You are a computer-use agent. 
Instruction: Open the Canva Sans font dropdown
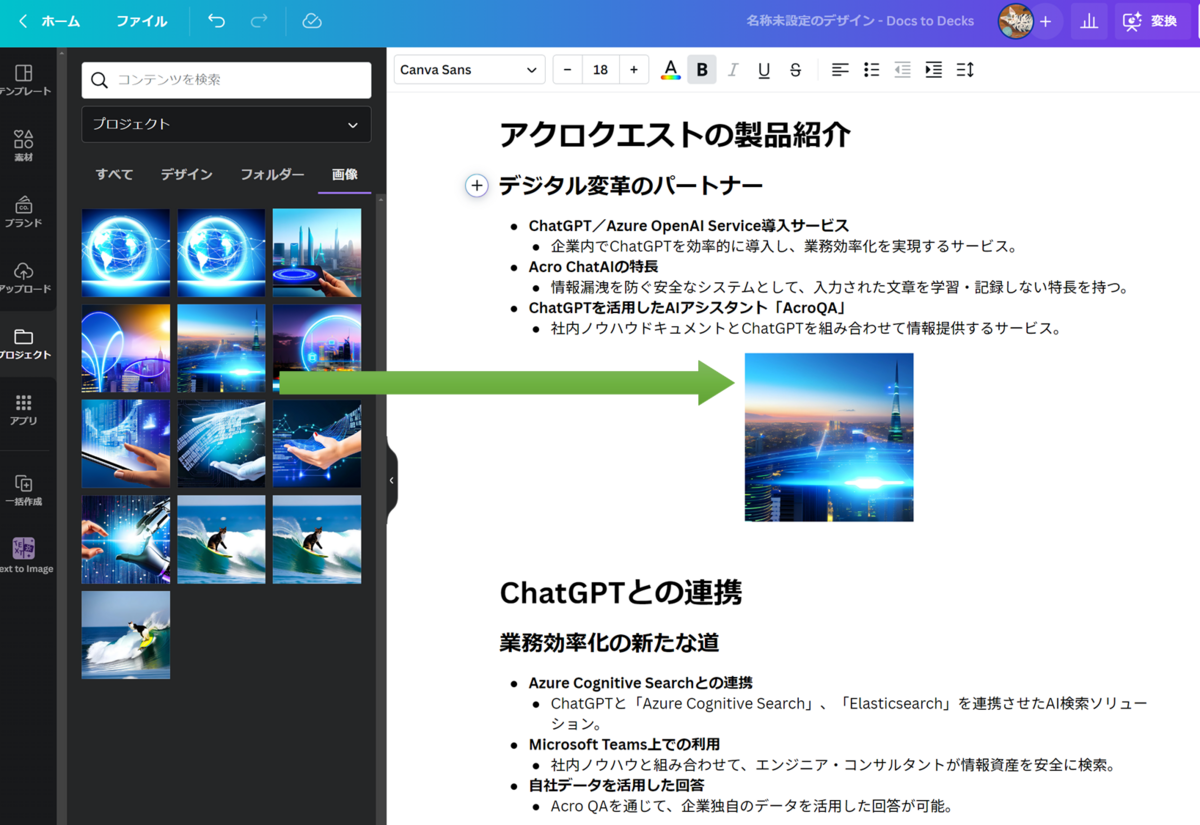469,70
